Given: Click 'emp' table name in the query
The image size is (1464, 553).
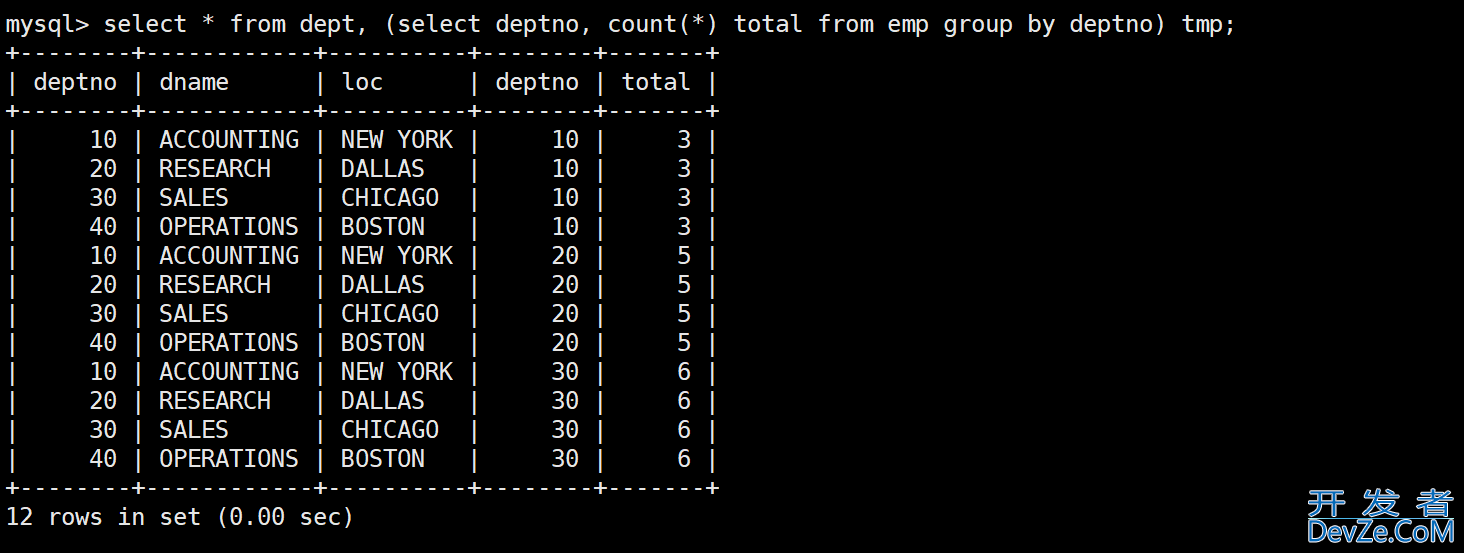Looking at the screenshot, I should pyautogui.click(x=907, y=26).
